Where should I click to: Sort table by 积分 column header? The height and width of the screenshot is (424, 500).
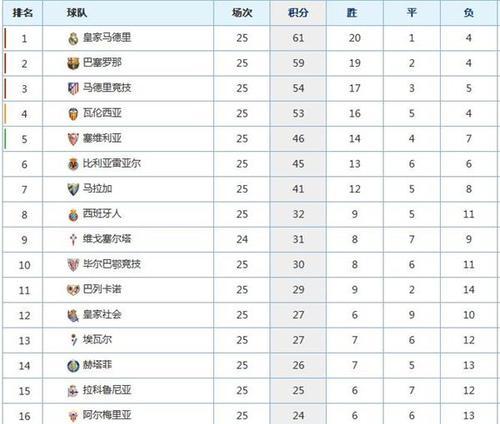tap(298, 13)
